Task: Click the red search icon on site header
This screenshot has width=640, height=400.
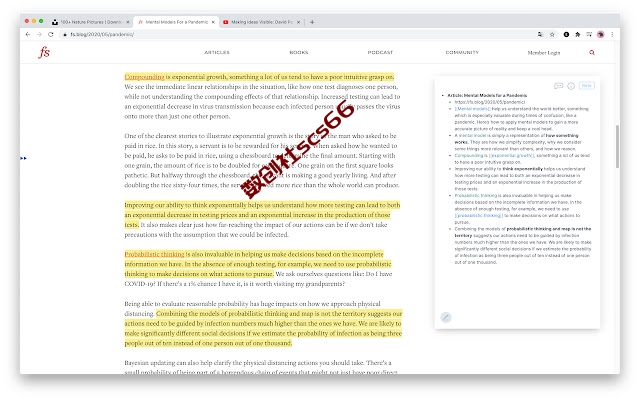Action: click(592, 53)
